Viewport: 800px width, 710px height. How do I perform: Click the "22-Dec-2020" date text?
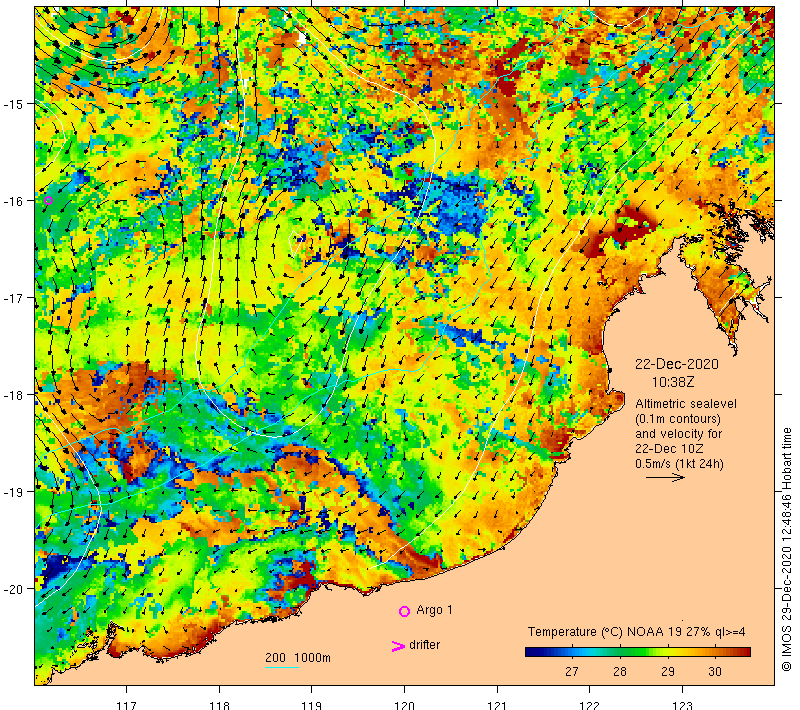pos(677,364)
